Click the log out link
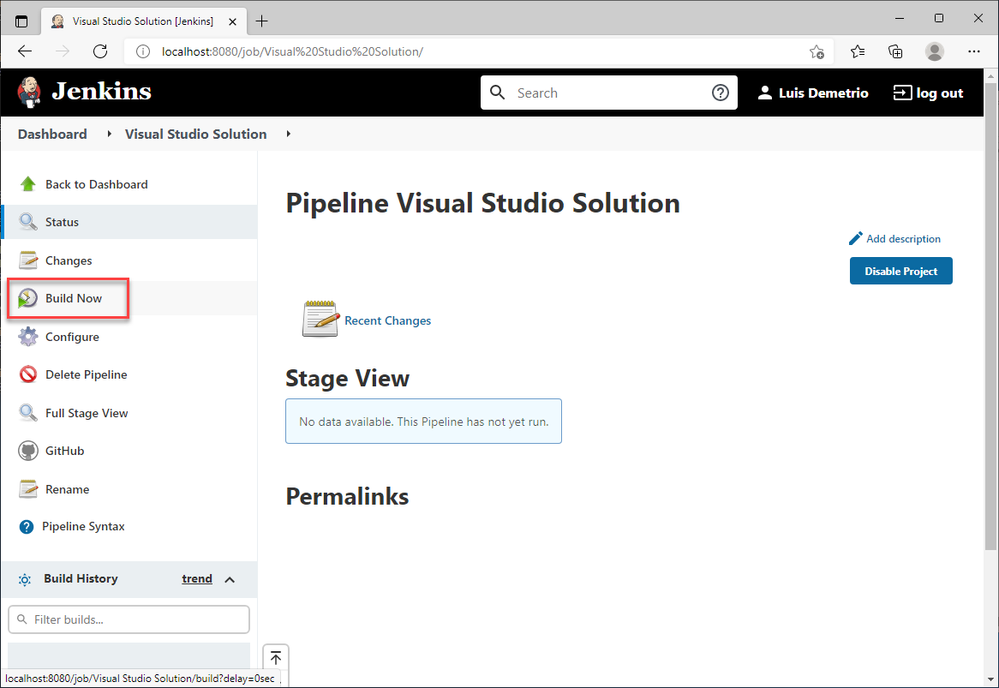 928,93
